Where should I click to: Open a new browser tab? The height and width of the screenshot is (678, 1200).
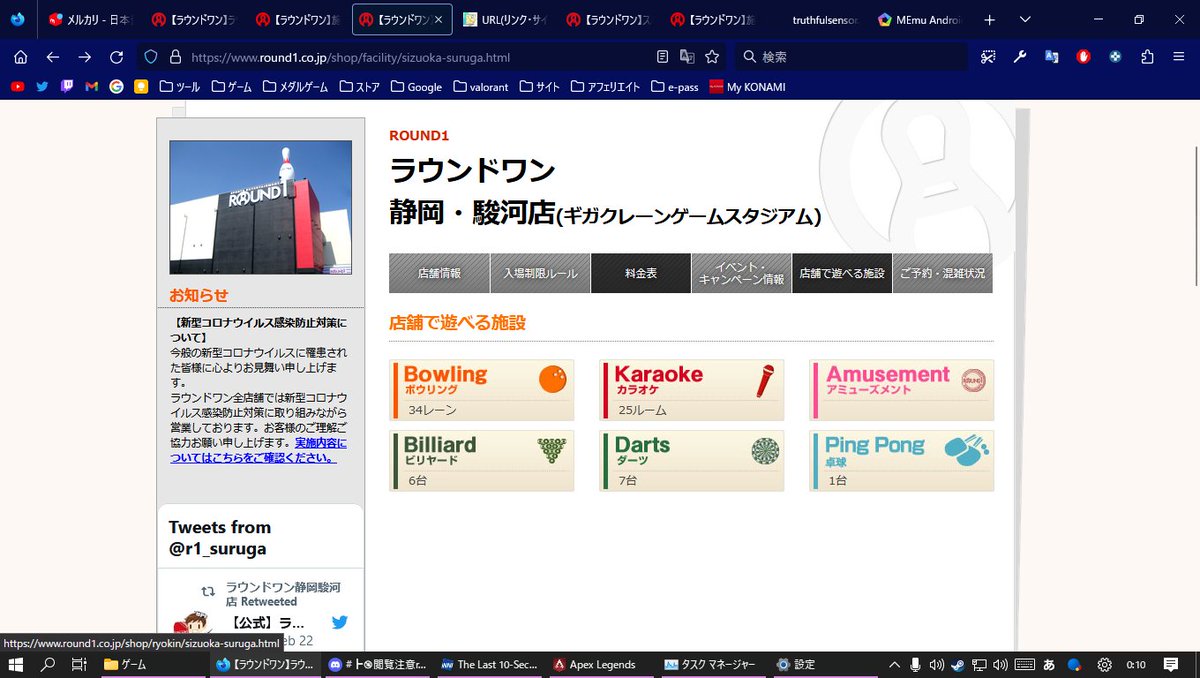[x=989, y=20]
